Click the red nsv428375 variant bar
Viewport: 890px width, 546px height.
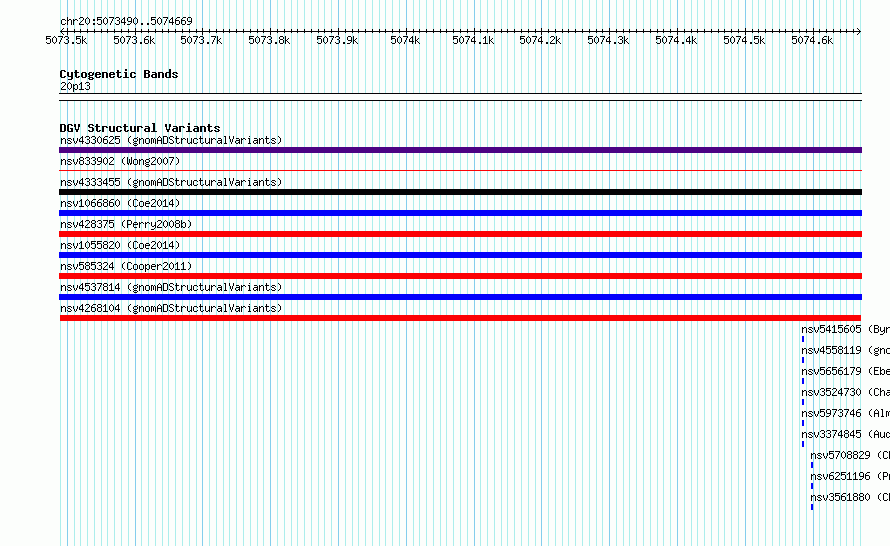pyautogui.click(x=460, y=234)
